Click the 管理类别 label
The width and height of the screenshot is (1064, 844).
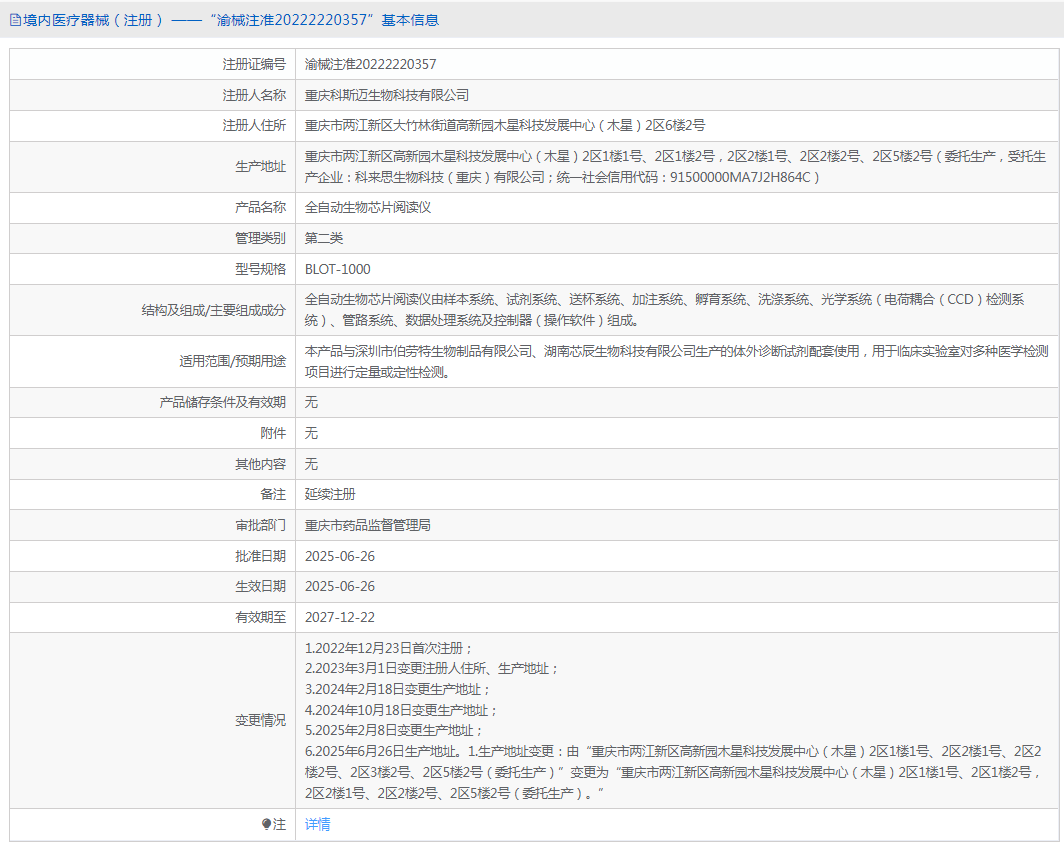tap(261, 238)
